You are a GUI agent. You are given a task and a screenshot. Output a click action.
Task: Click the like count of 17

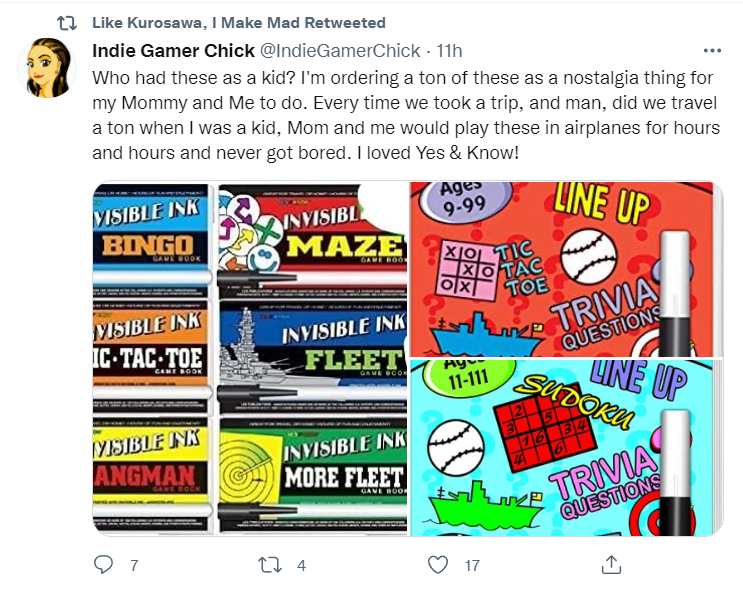coord(472,566)
